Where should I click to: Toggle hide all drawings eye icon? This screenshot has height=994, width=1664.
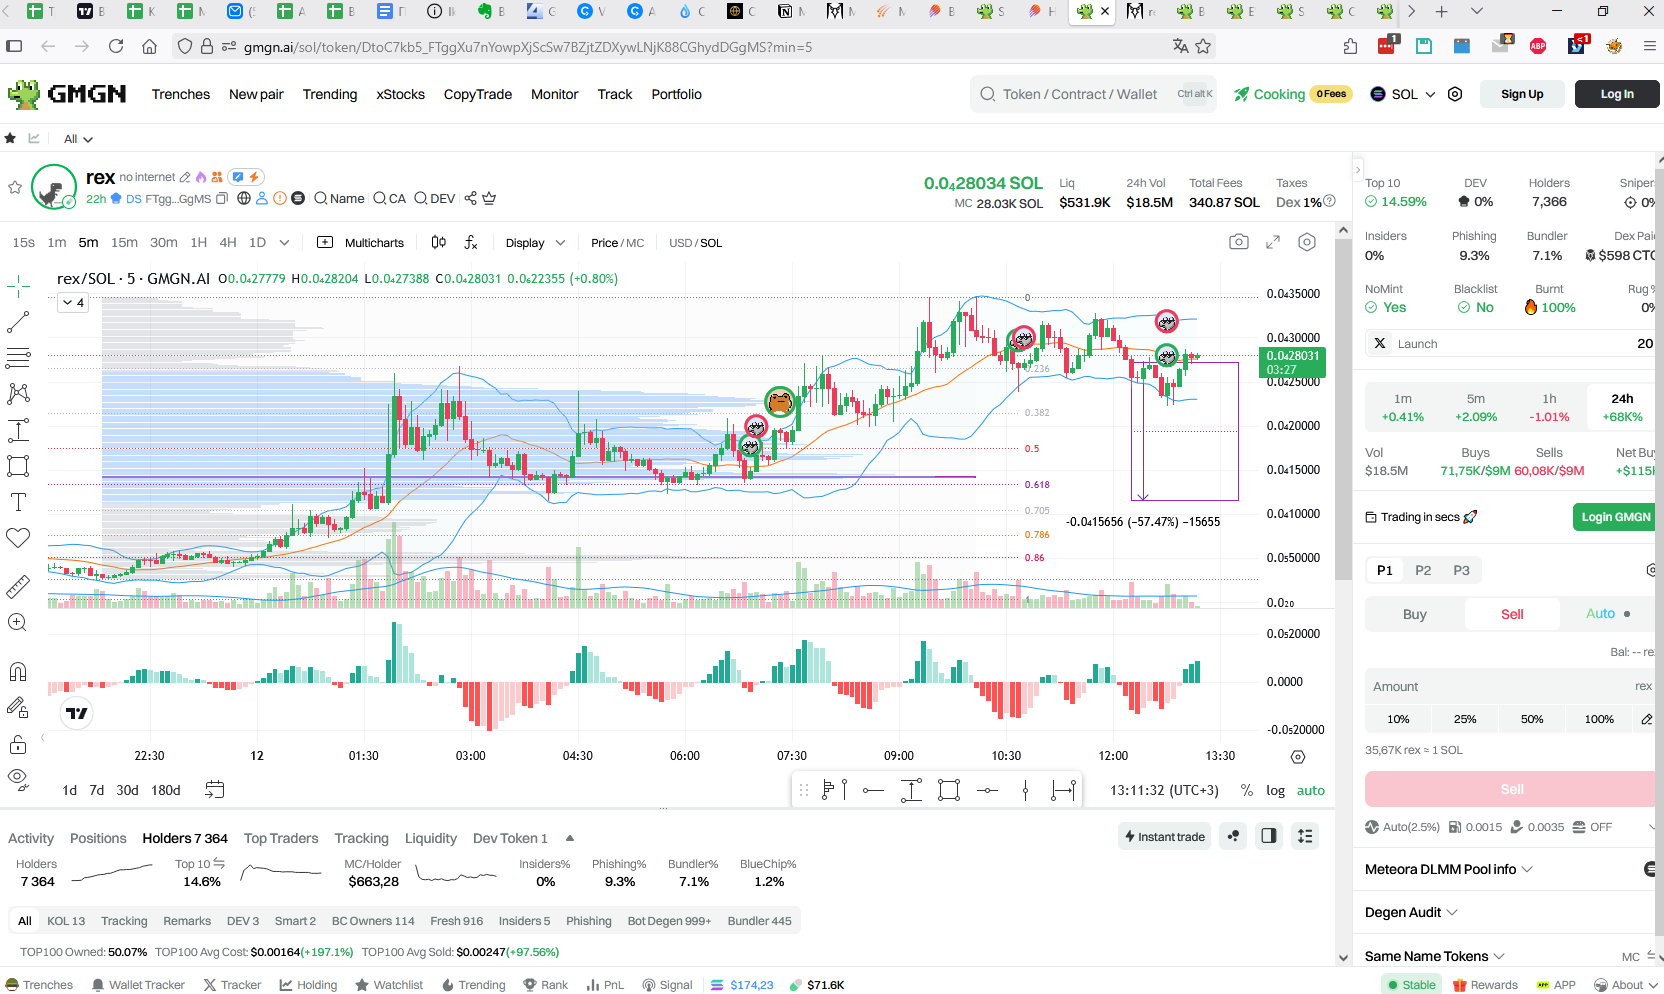tap(18, 778)
